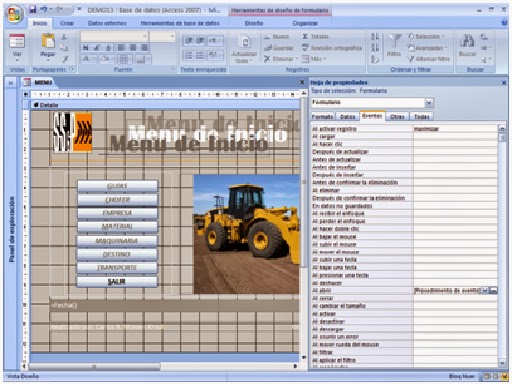The height and width of the screenshot is (384, 512).
Task: Switch to the Crear ribbon tab
Action: pos(67,23)
